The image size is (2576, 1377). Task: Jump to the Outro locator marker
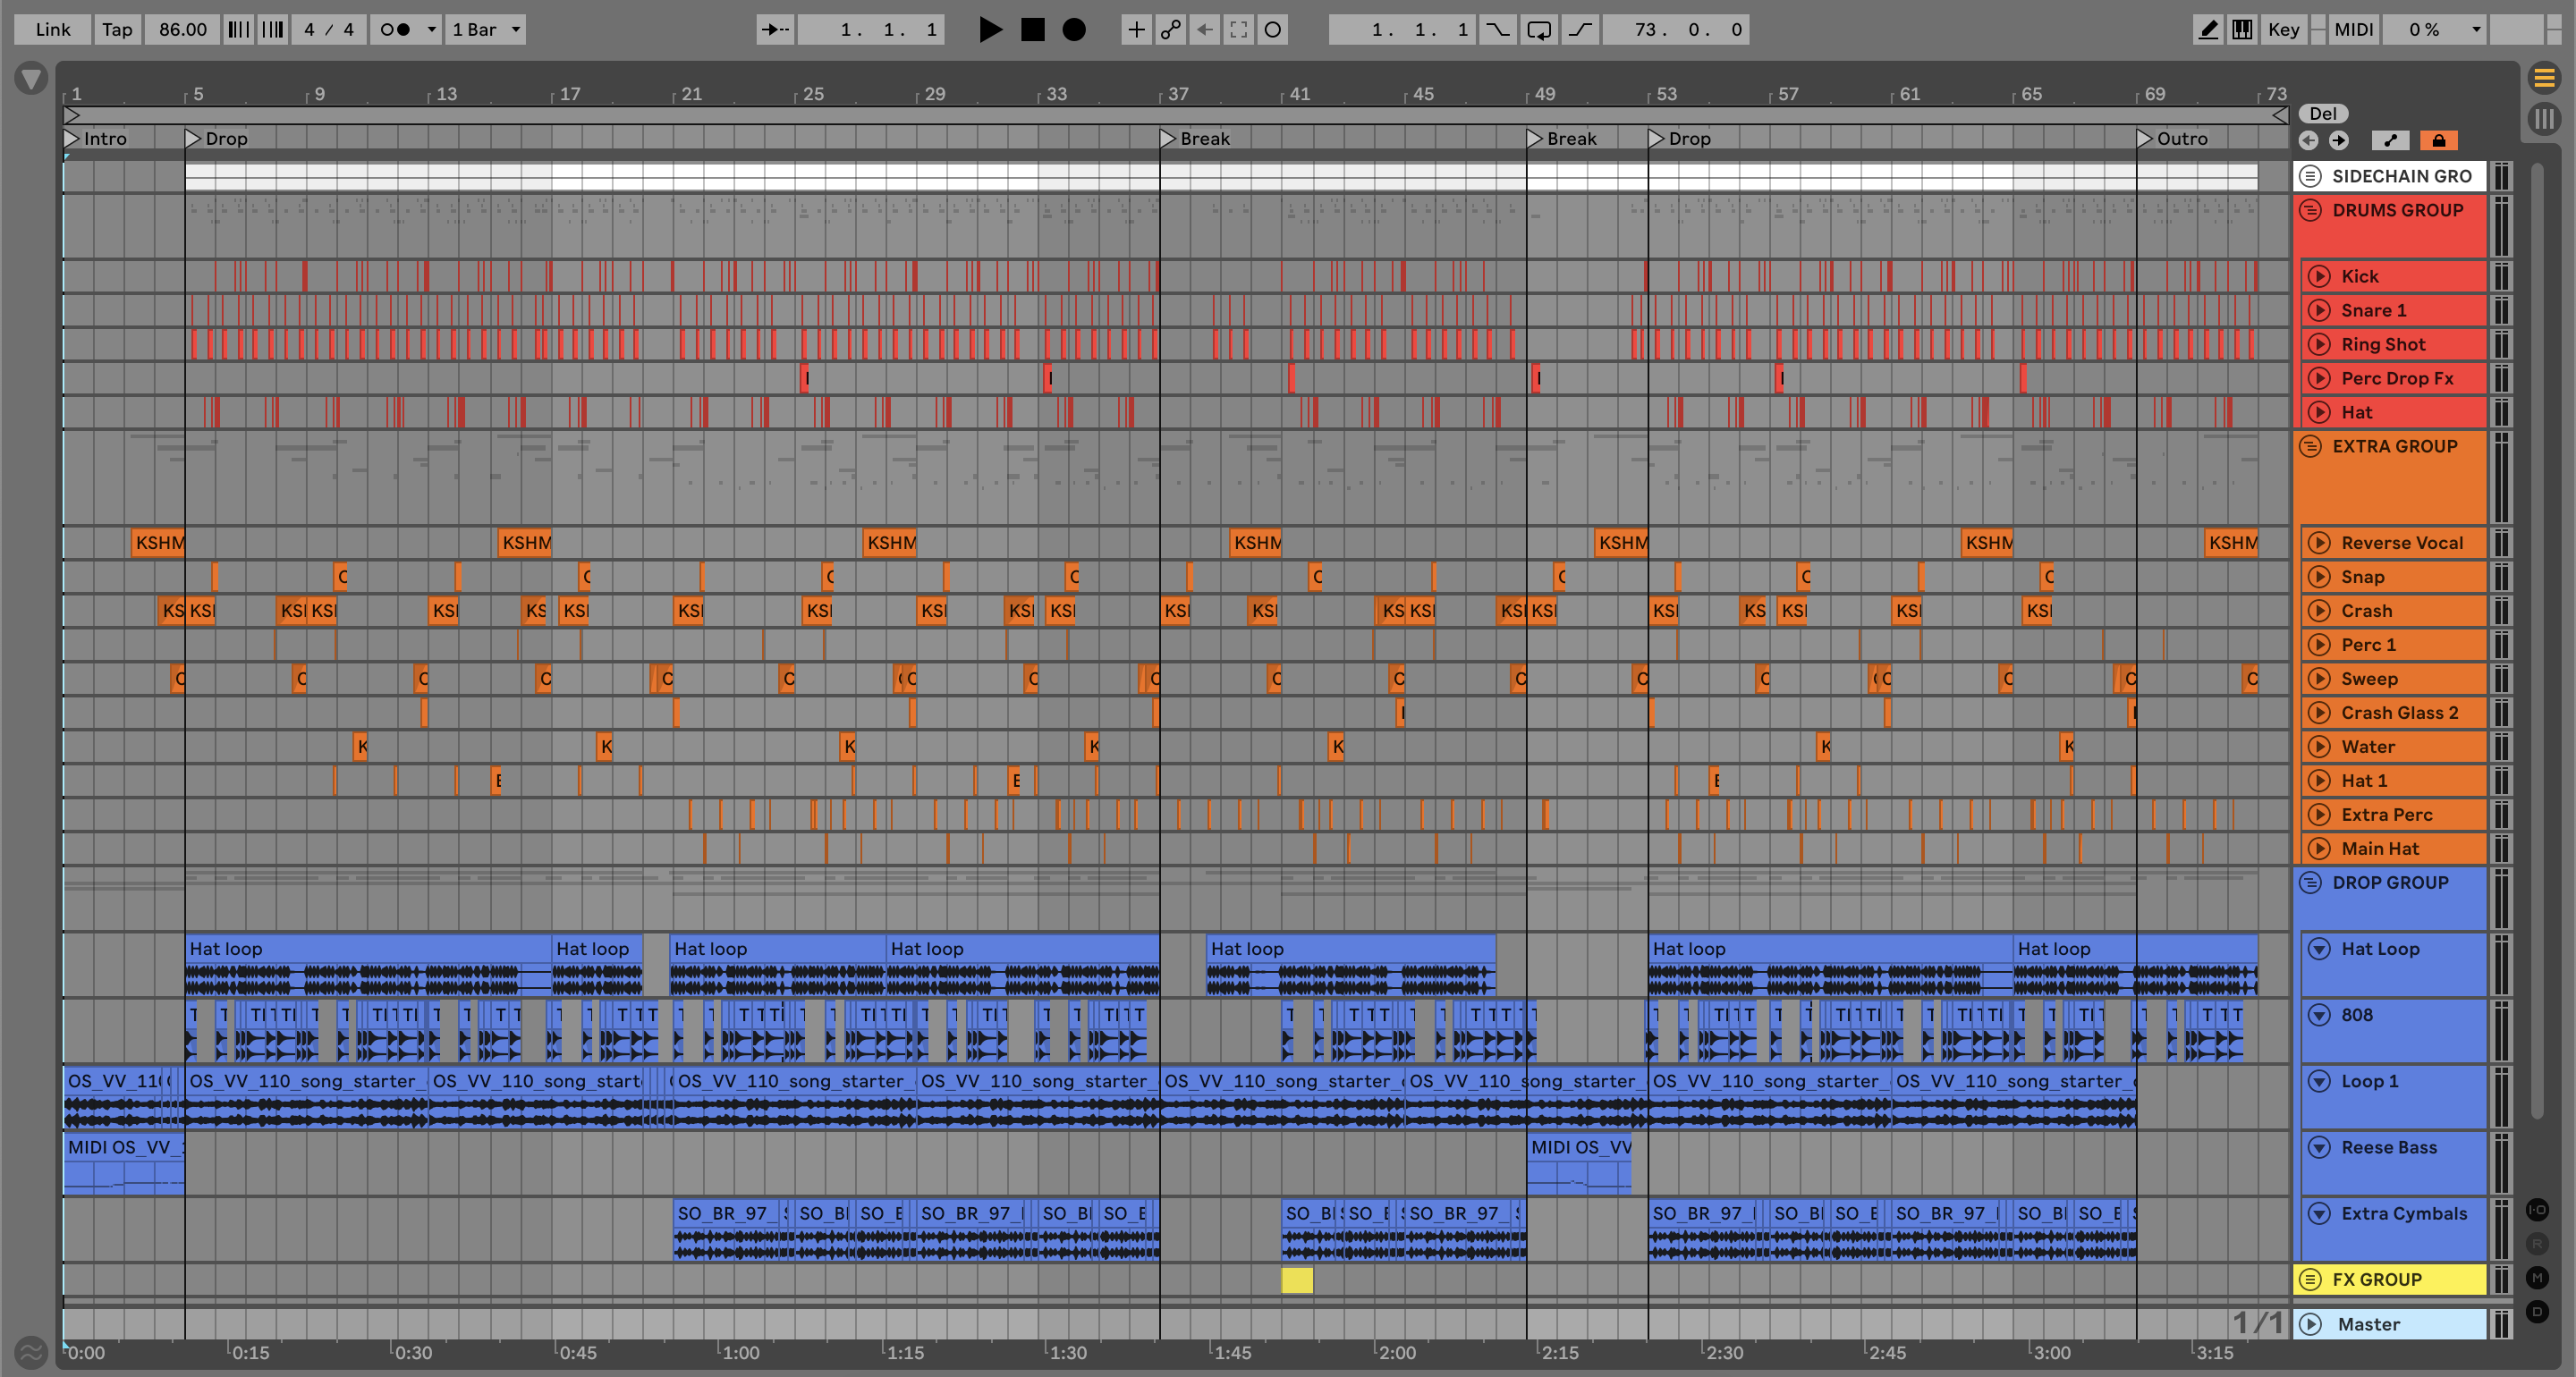(2144, 139)
